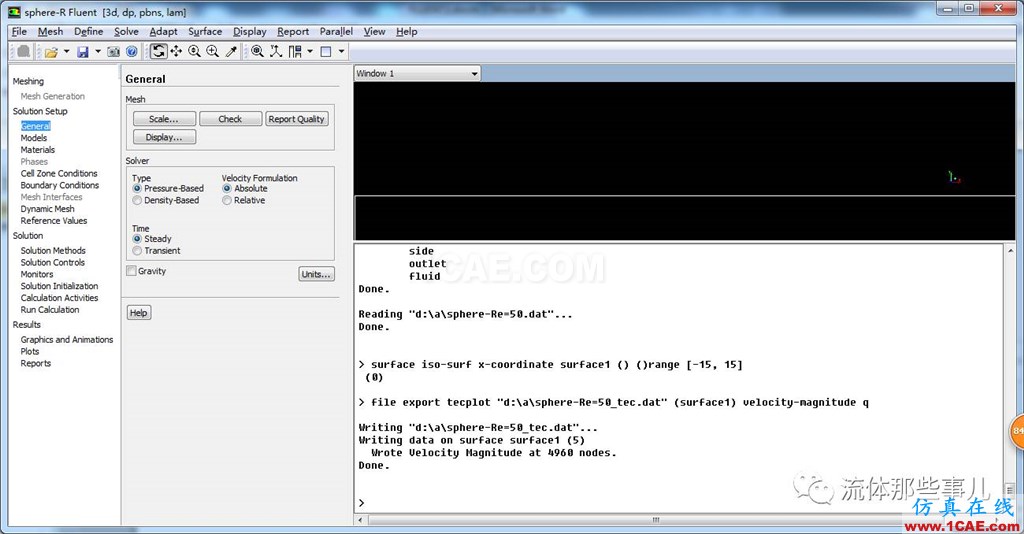This screenshot has height=534, width=1024.
Task: Click the Units... button
Action: click(x=316, y=274)
